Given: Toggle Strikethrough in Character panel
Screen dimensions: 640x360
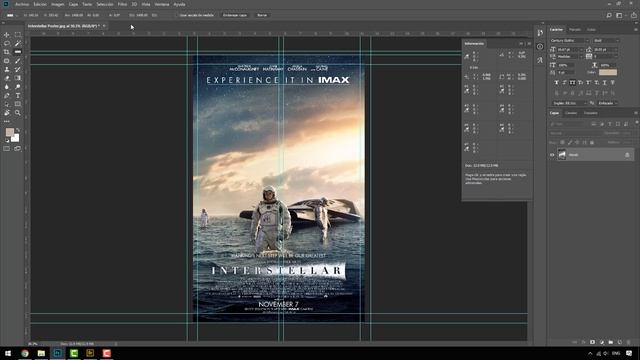Looking at the screenshot, I should [612, 82].
